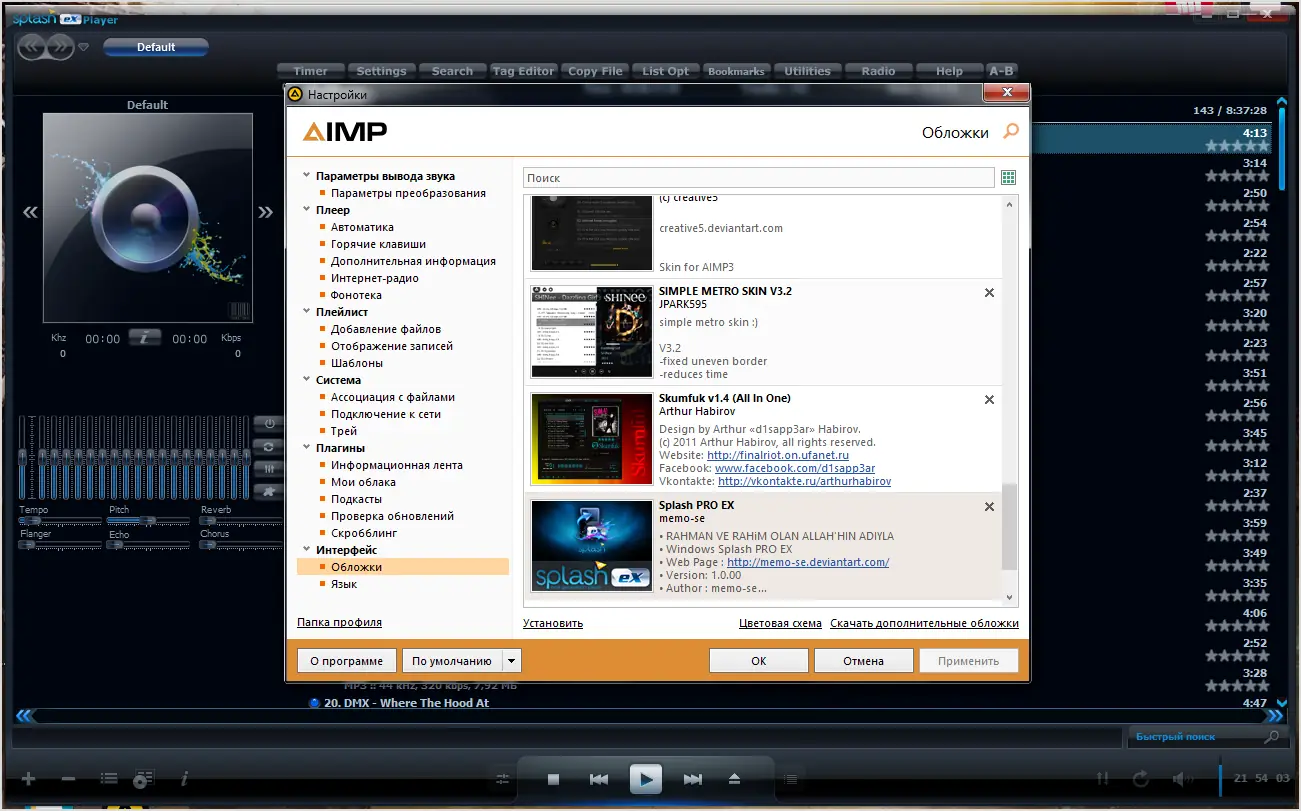1301x811 pixels.
Task: Select the Radio tab
Action: pos(878,71)
